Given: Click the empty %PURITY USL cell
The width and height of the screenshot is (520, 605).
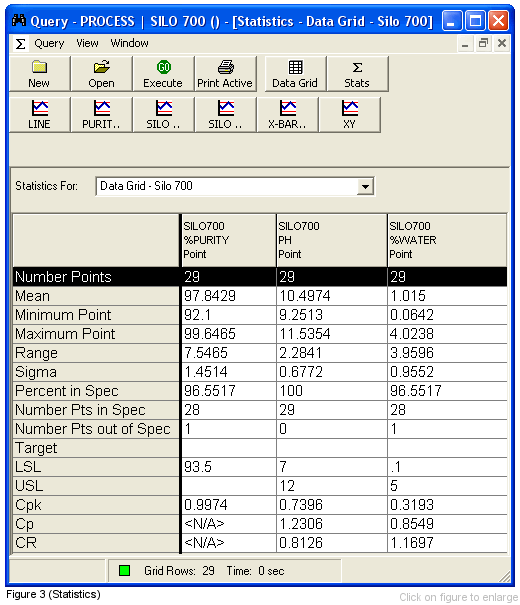Looking at the screenshot, I should pyautogui.click(x=229, y=486).
